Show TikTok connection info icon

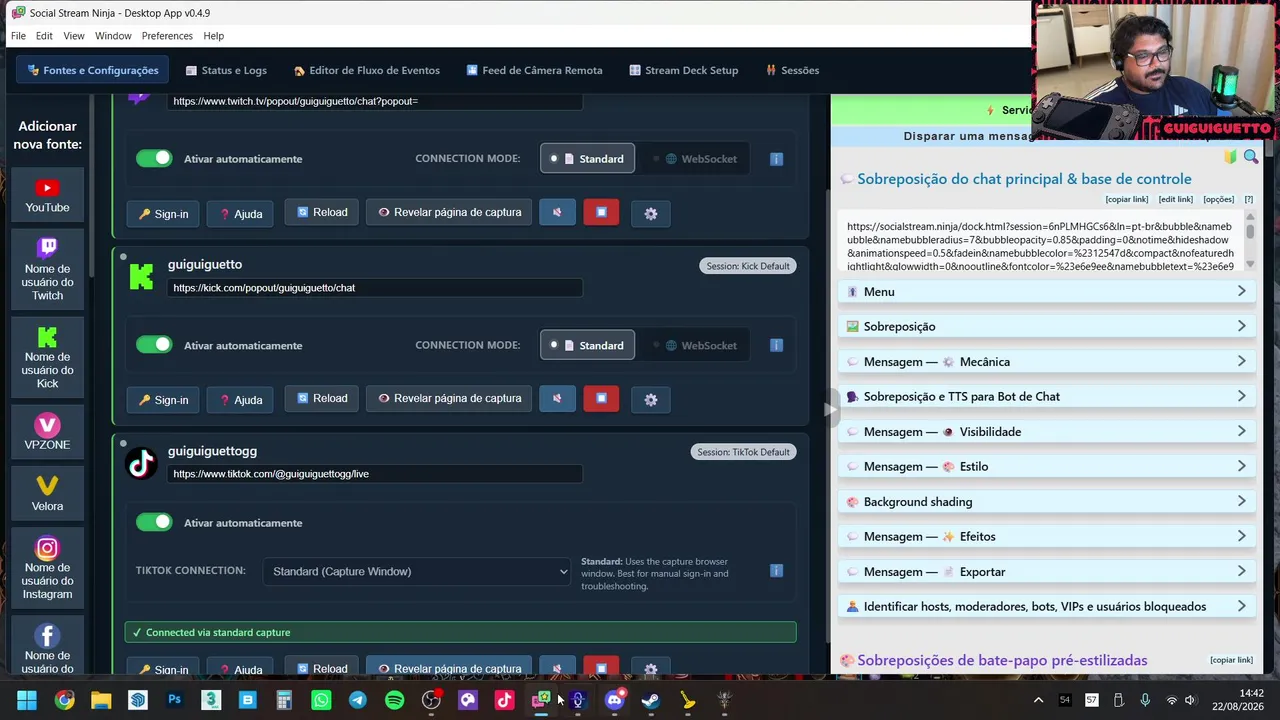pos(776,571)
